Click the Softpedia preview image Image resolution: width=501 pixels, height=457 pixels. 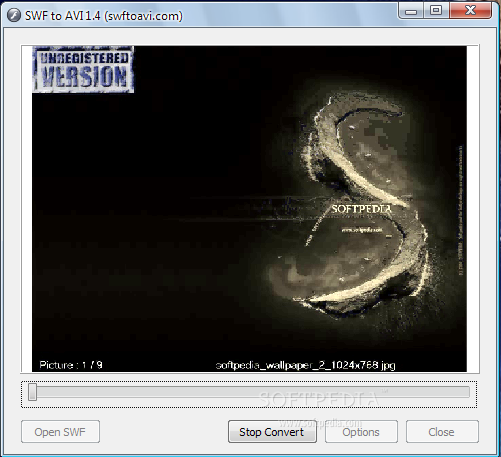pyautogui.click(x=249, y=209)
